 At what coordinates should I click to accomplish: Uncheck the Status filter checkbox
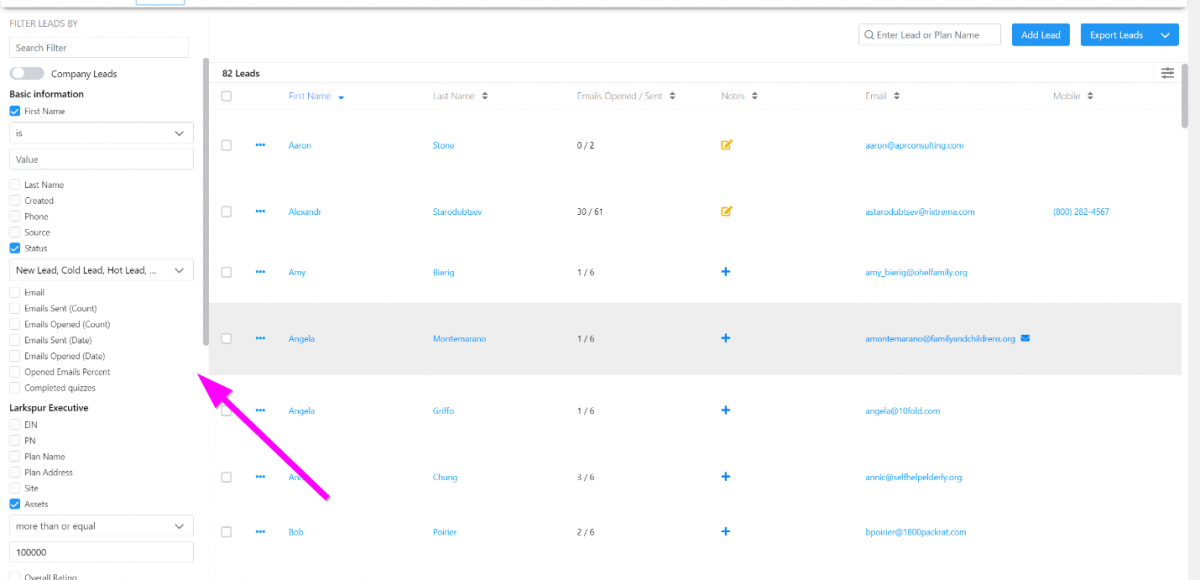[x=15, y=248]
